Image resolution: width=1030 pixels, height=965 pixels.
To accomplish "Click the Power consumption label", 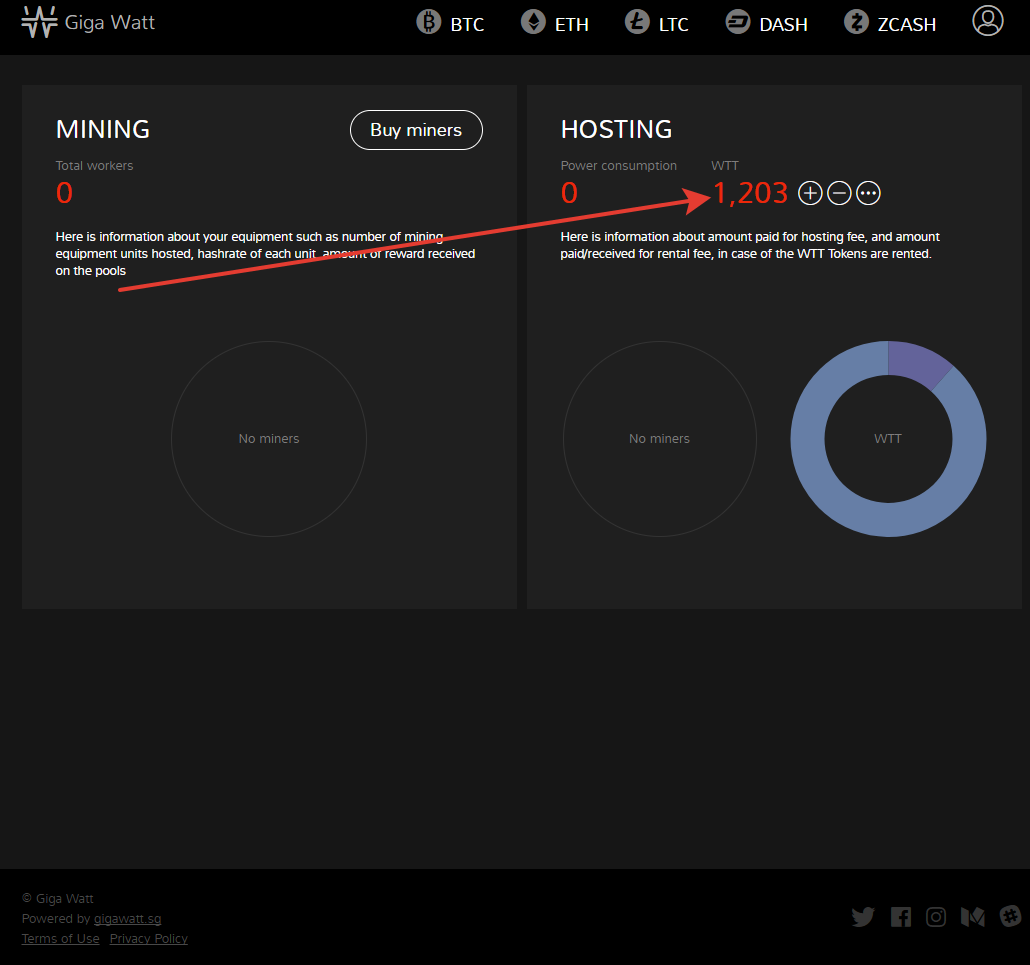I will click(618, 166).
